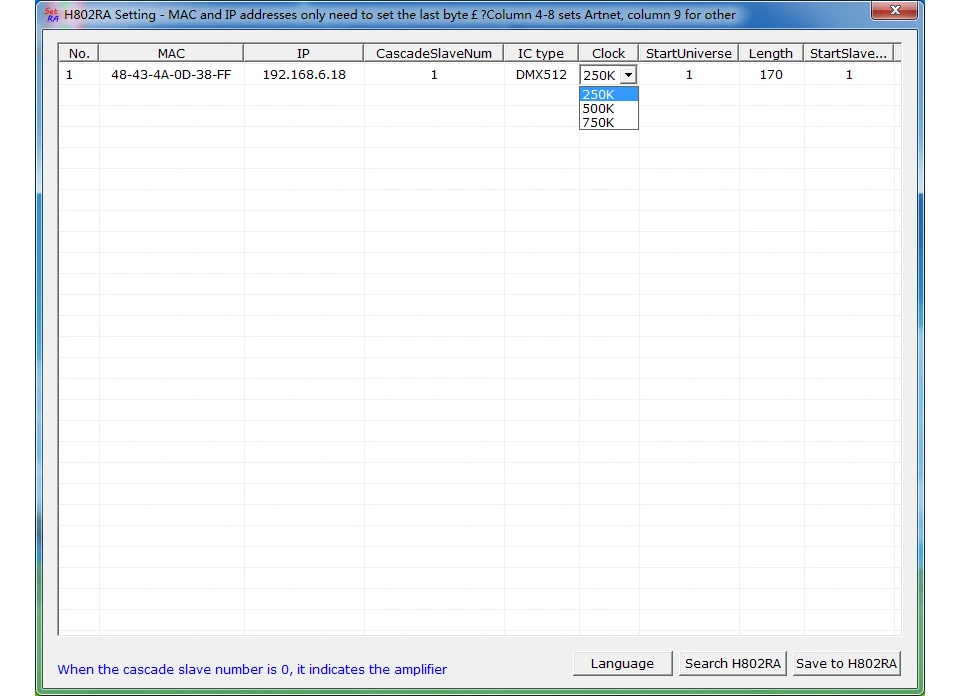Click the Length column header

point(771,53)
